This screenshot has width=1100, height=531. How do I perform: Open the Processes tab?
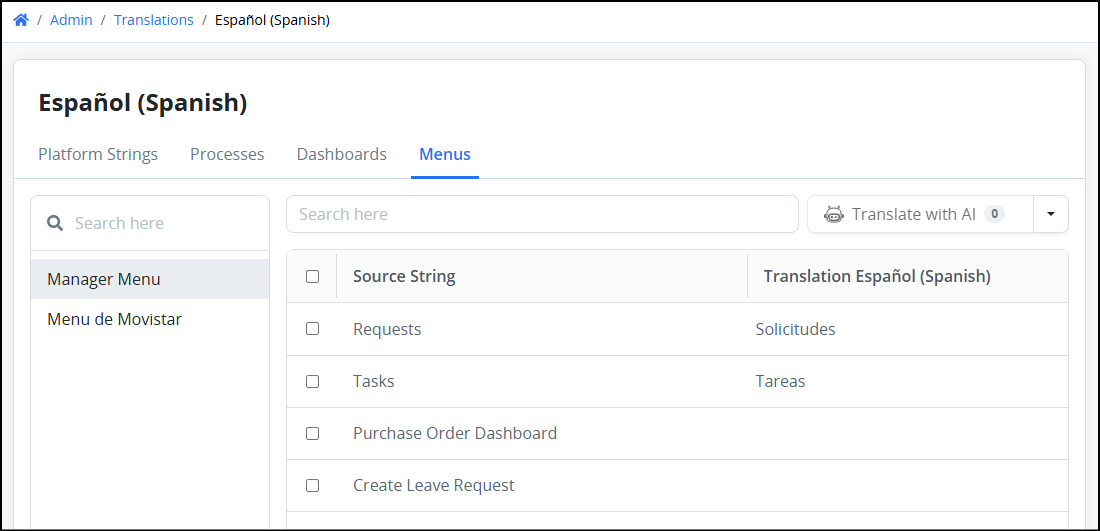click(x=227, y=154)
